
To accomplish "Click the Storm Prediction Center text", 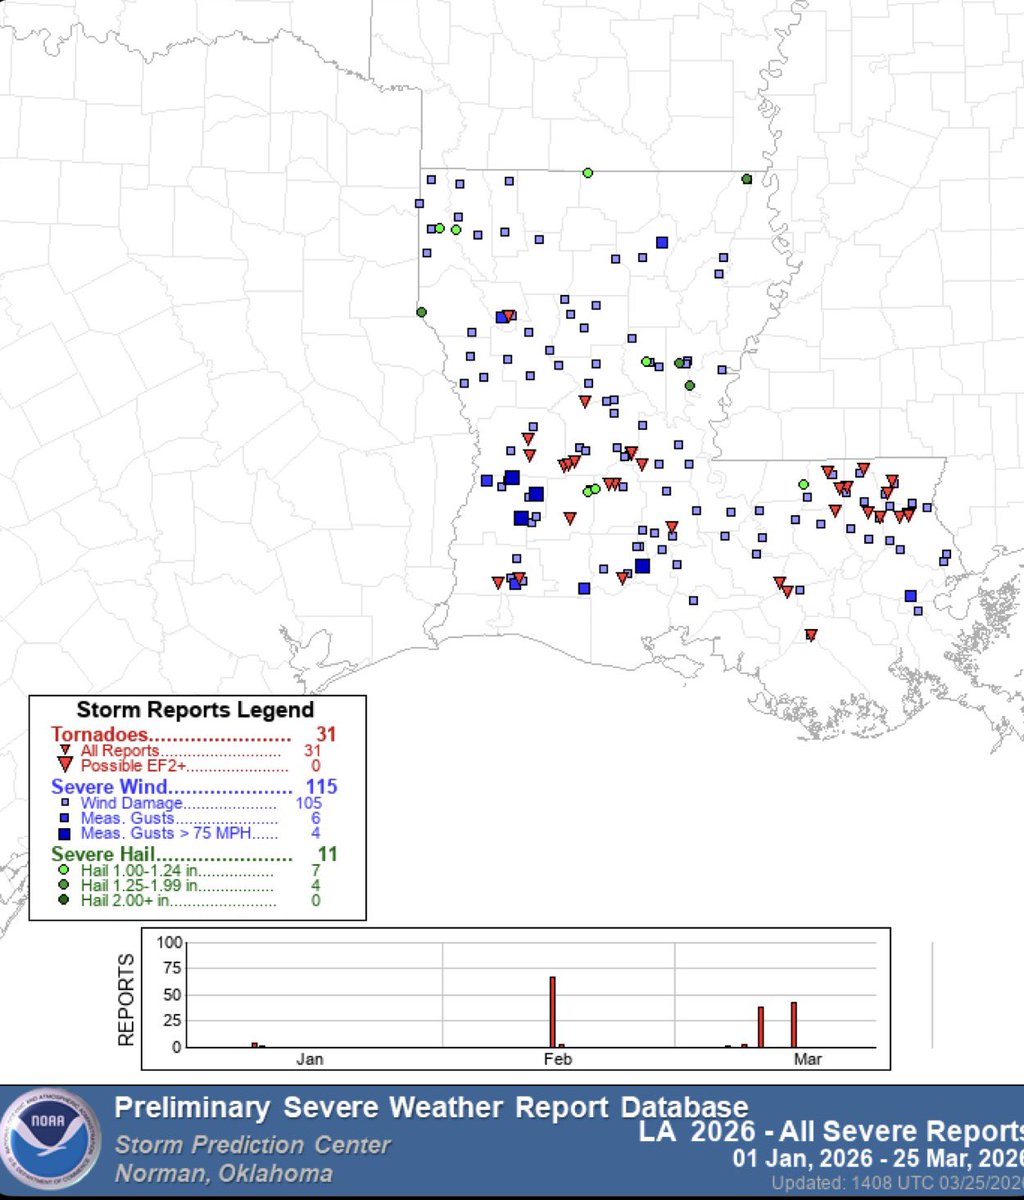I will [x=252, y=1146].
